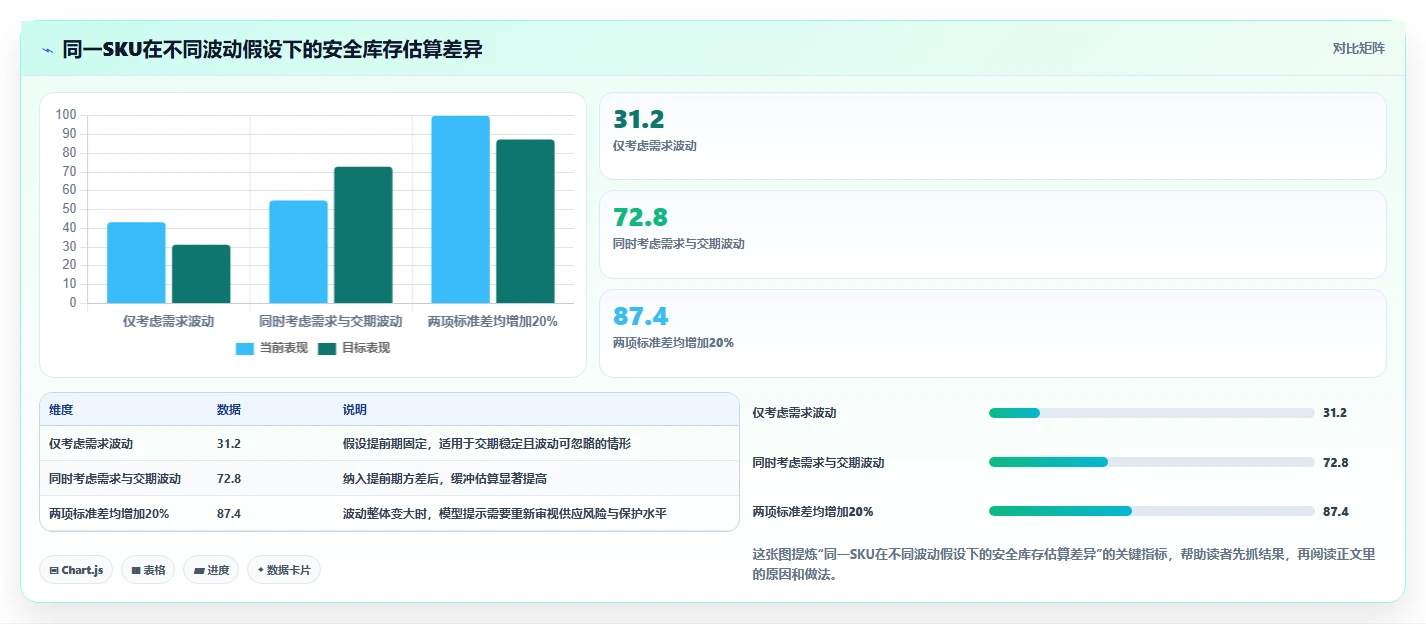Click the lightning icon beside the title
1426x624 pixels.
(x=47, y=49)
